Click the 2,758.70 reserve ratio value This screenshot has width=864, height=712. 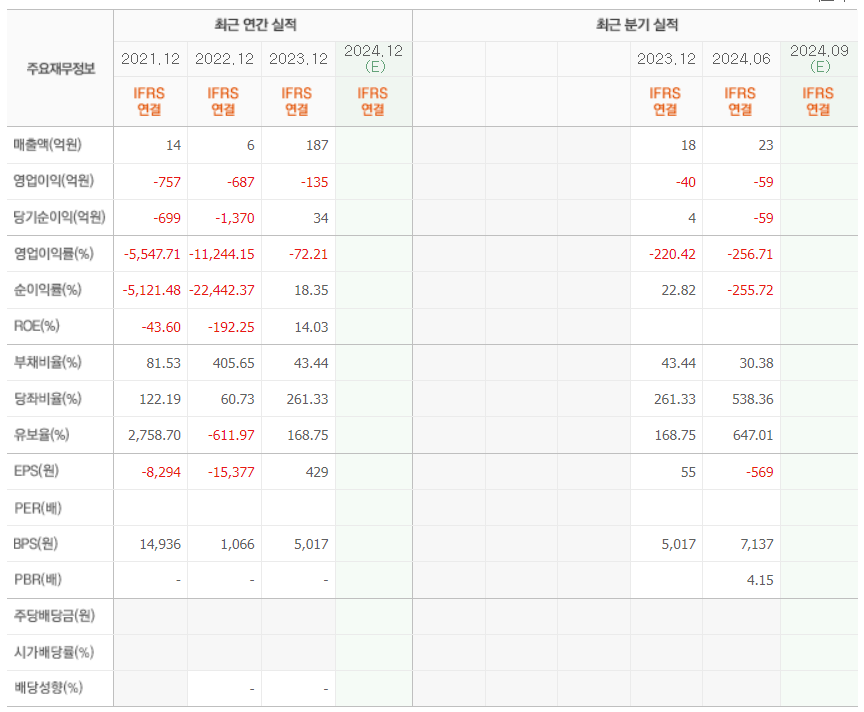click(x=154, y=435)
